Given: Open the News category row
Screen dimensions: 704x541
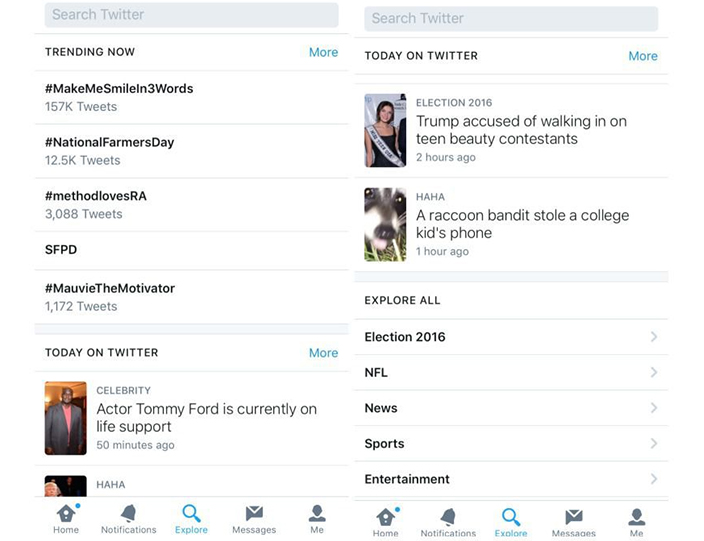Looking at the screenshot, I should pos(510,408).
